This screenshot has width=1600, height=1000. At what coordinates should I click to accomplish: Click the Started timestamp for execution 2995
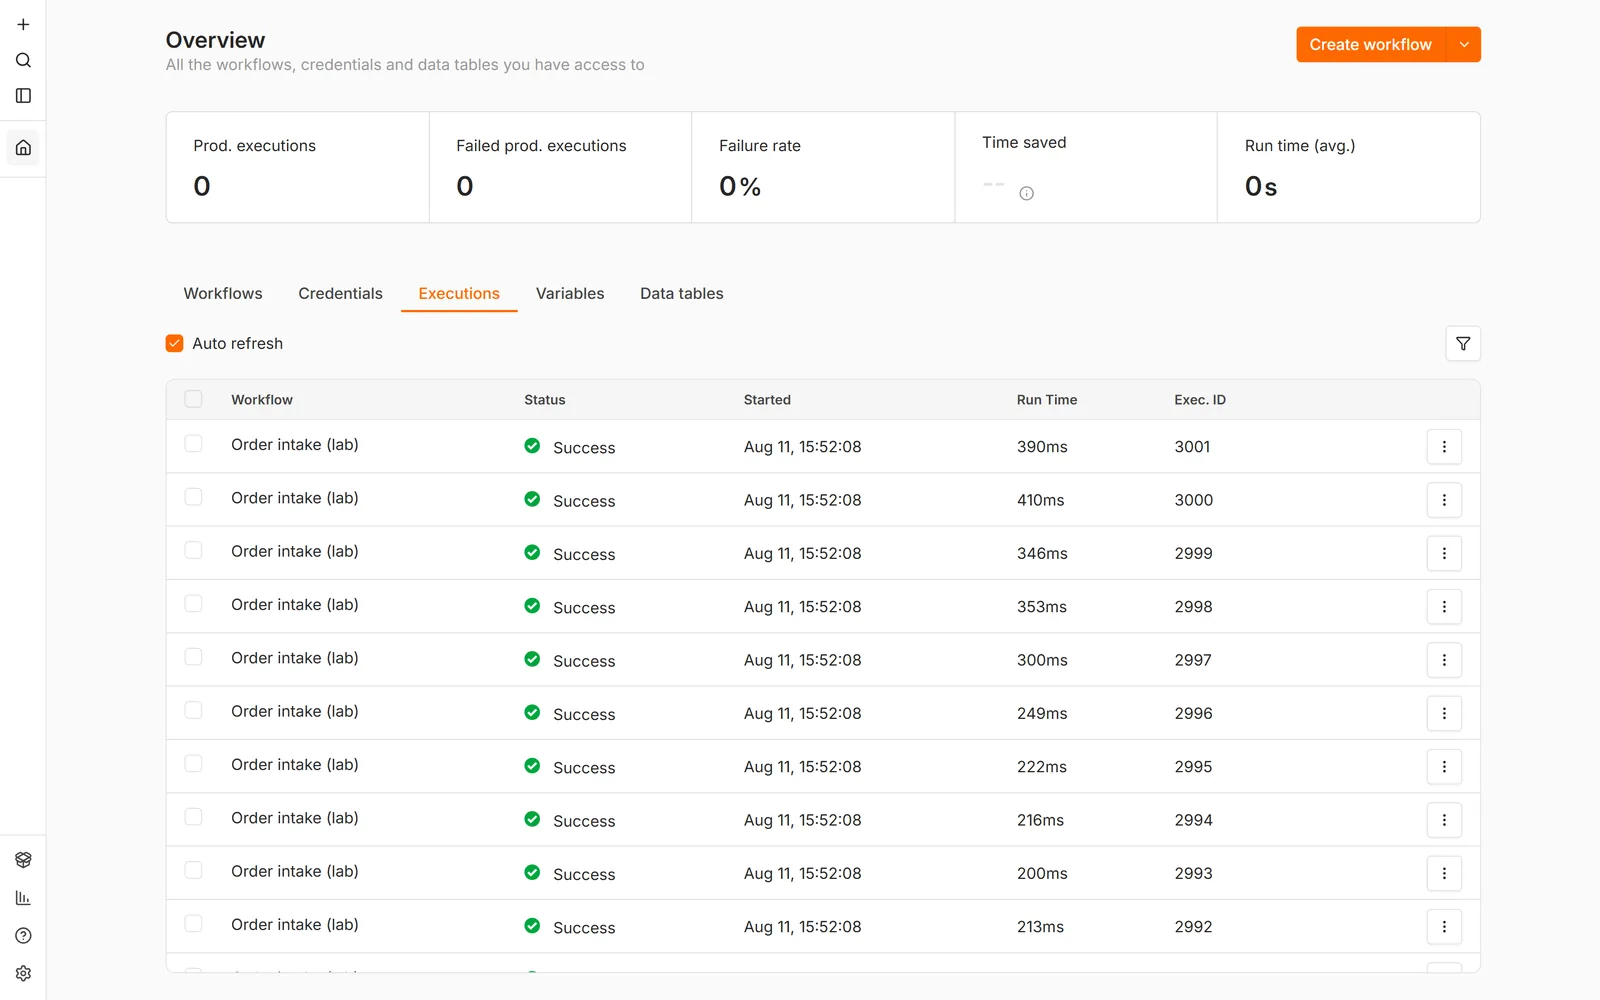(802, 767)
